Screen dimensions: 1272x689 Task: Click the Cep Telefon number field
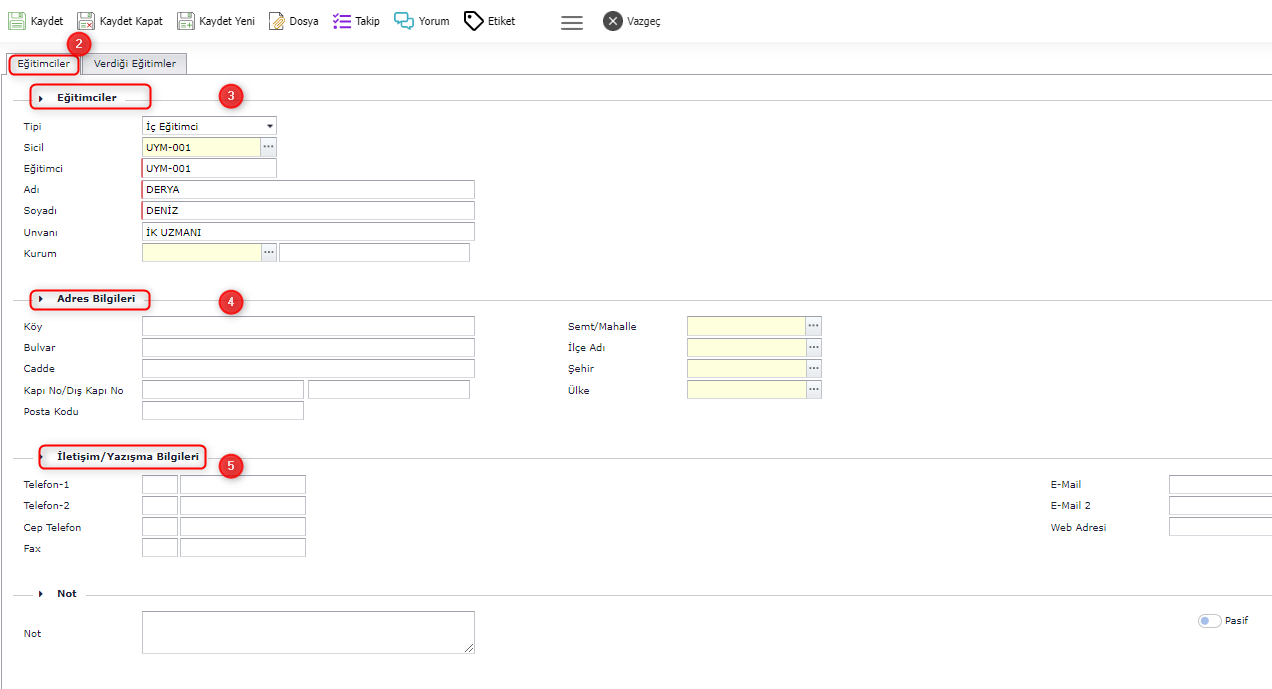tap(243, 526)
